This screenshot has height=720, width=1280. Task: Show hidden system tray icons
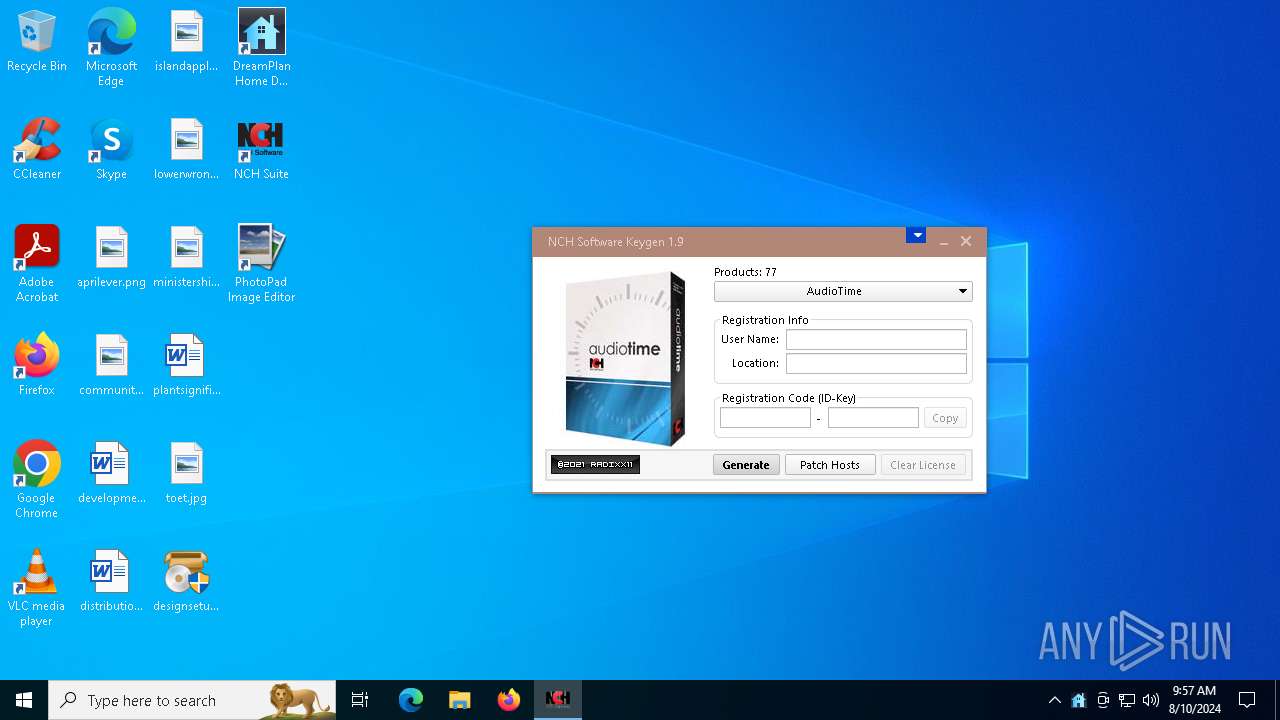click(1055, 700)
